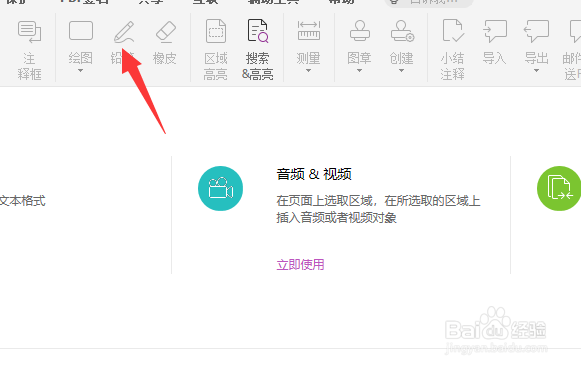
Task: Expand the 绘图 dropdown arrow
Action: 80,71
